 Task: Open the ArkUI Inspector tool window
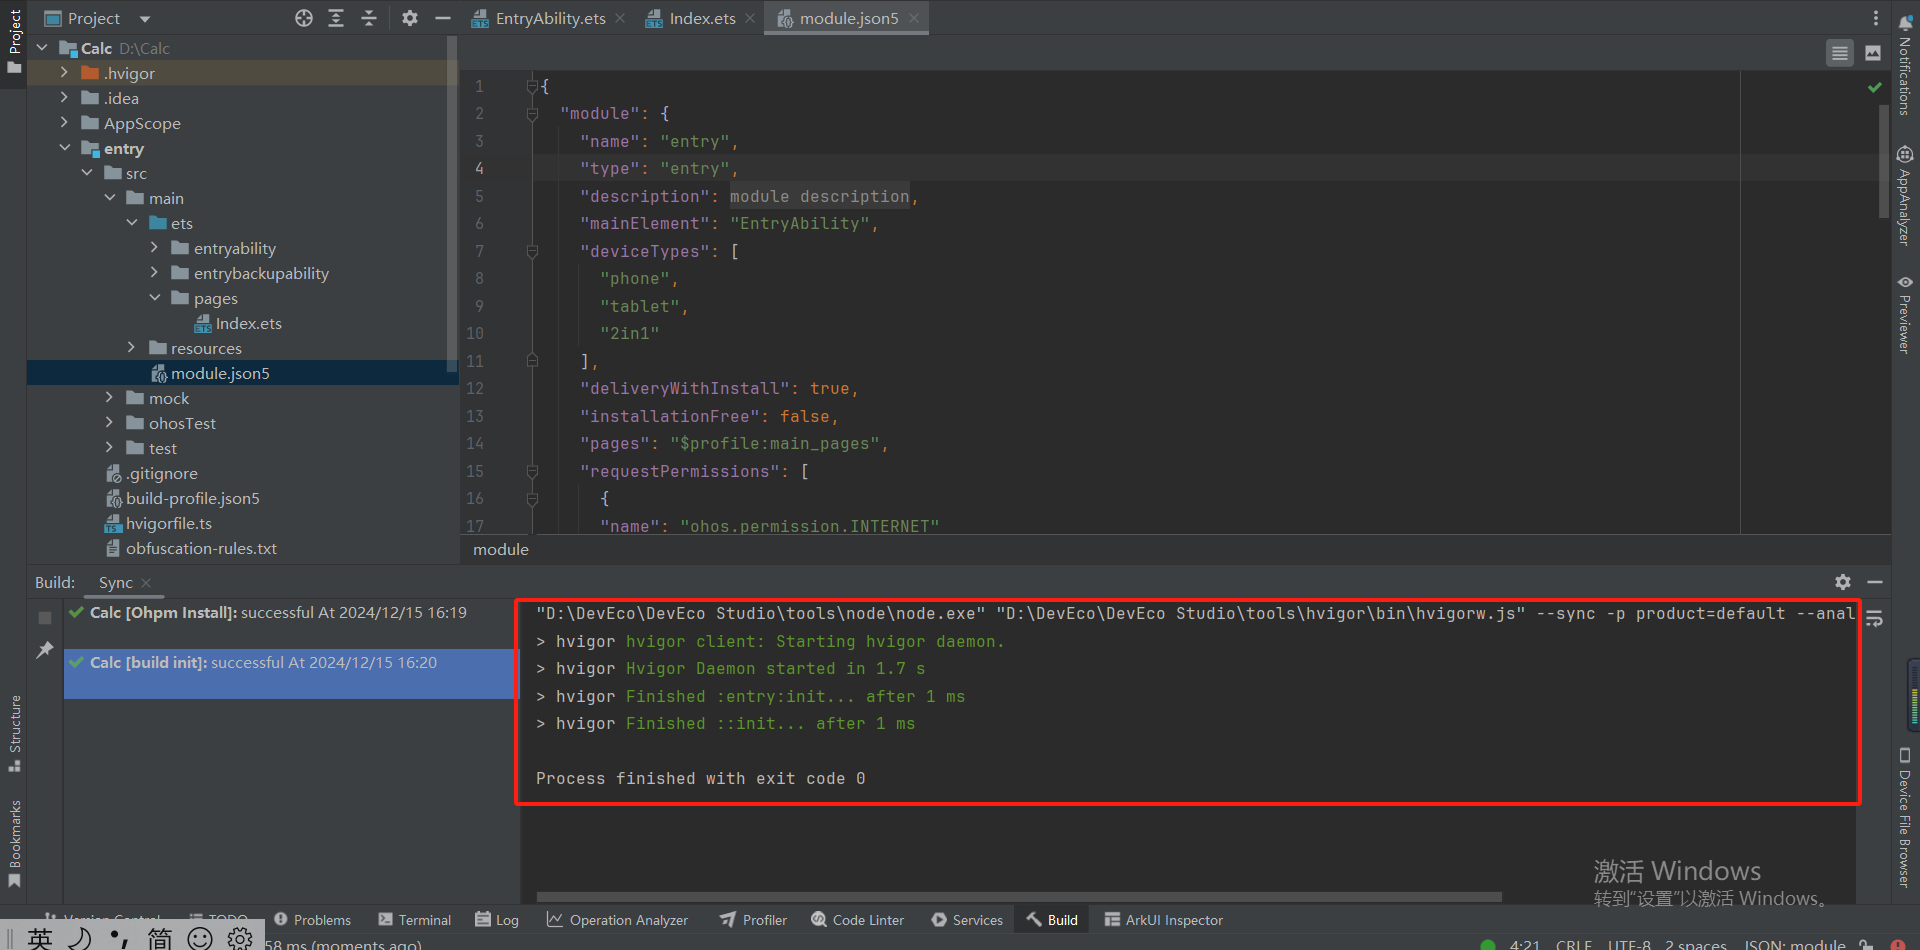[x=1163, y=920]
